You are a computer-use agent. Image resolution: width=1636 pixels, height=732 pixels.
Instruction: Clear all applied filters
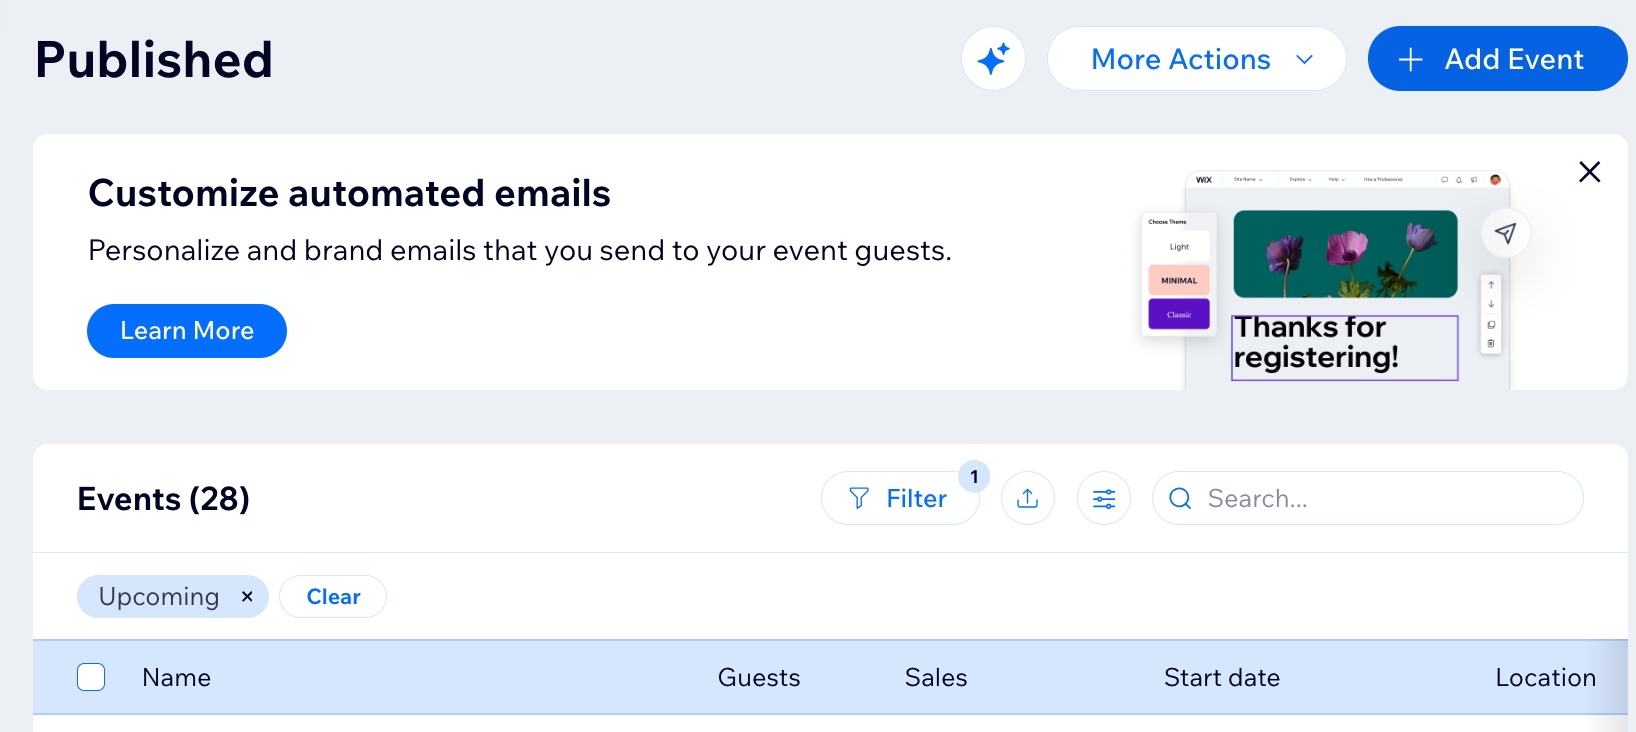point(333,597)
